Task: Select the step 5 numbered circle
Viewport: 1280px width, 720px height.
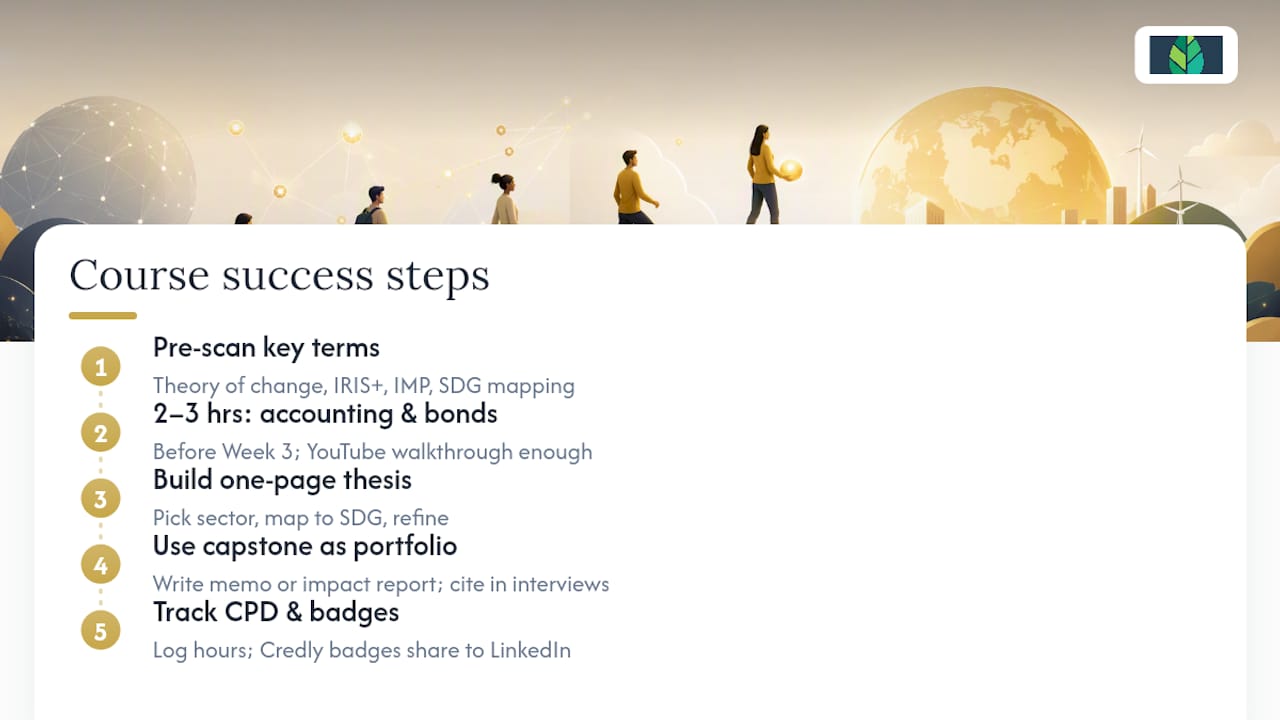Action: pos(100,631)
